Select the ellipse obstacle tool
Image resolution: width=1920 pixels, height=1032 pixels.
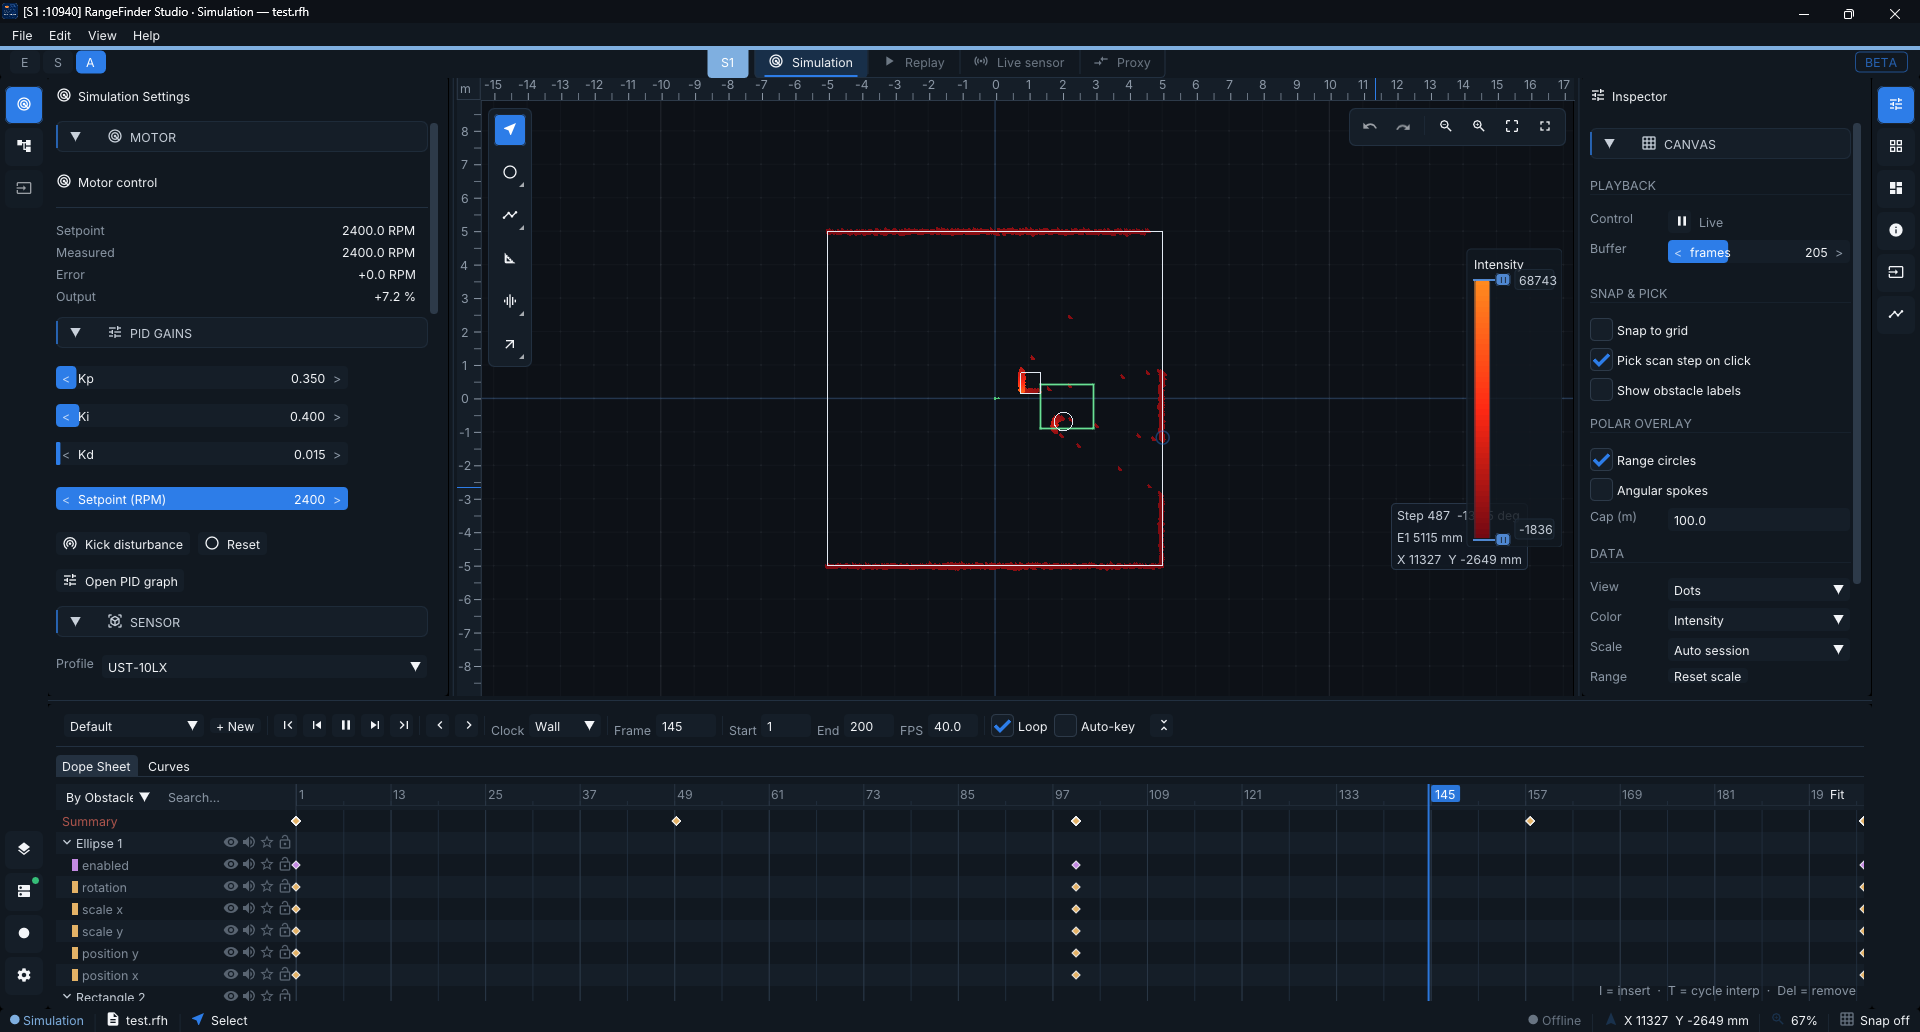click(x=510, y=173)
